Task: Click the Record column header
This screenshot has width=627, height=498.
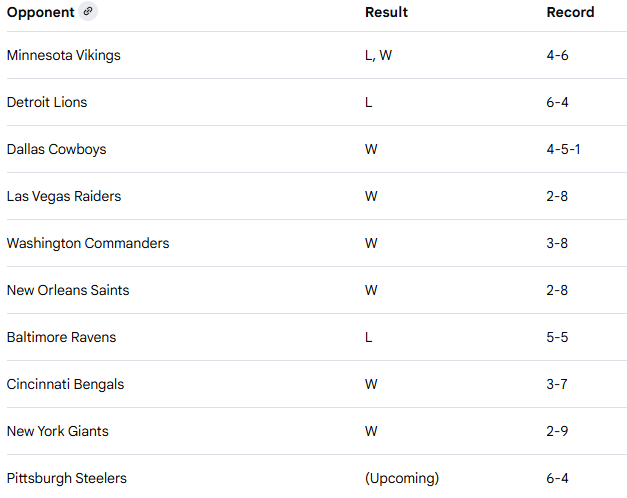Action: [x=570, y=12]
